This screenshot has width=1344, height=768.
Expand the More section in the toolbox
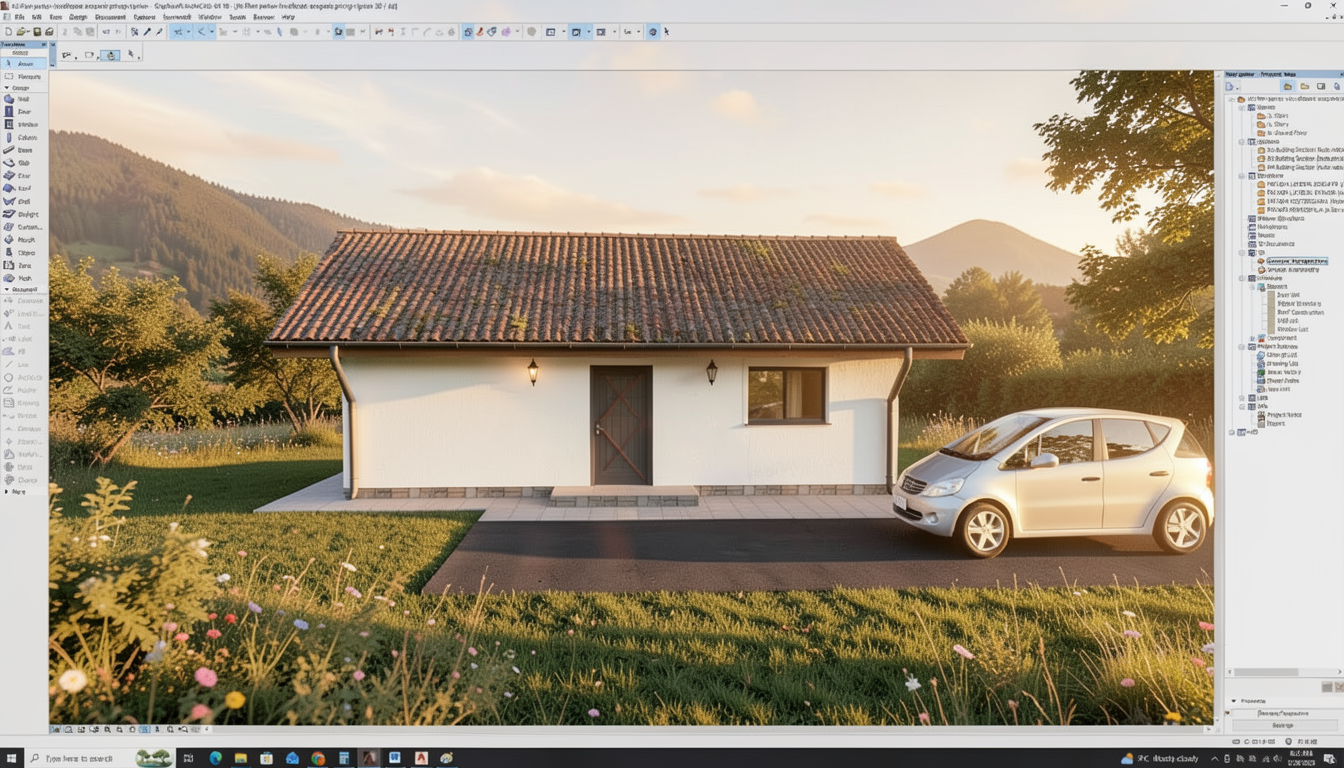tap(8, 492)
